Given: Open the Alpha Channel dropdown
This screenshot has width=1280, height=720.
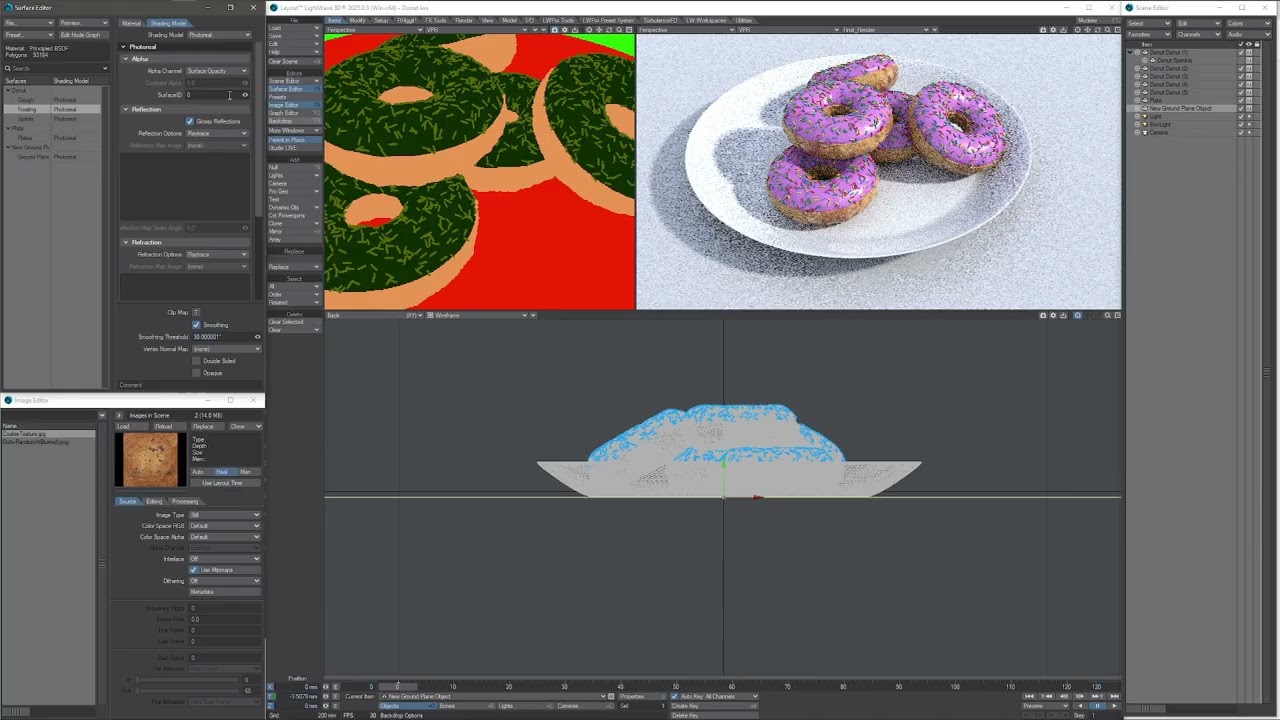Looking at the screenshot, I should (x=217, y=71).
